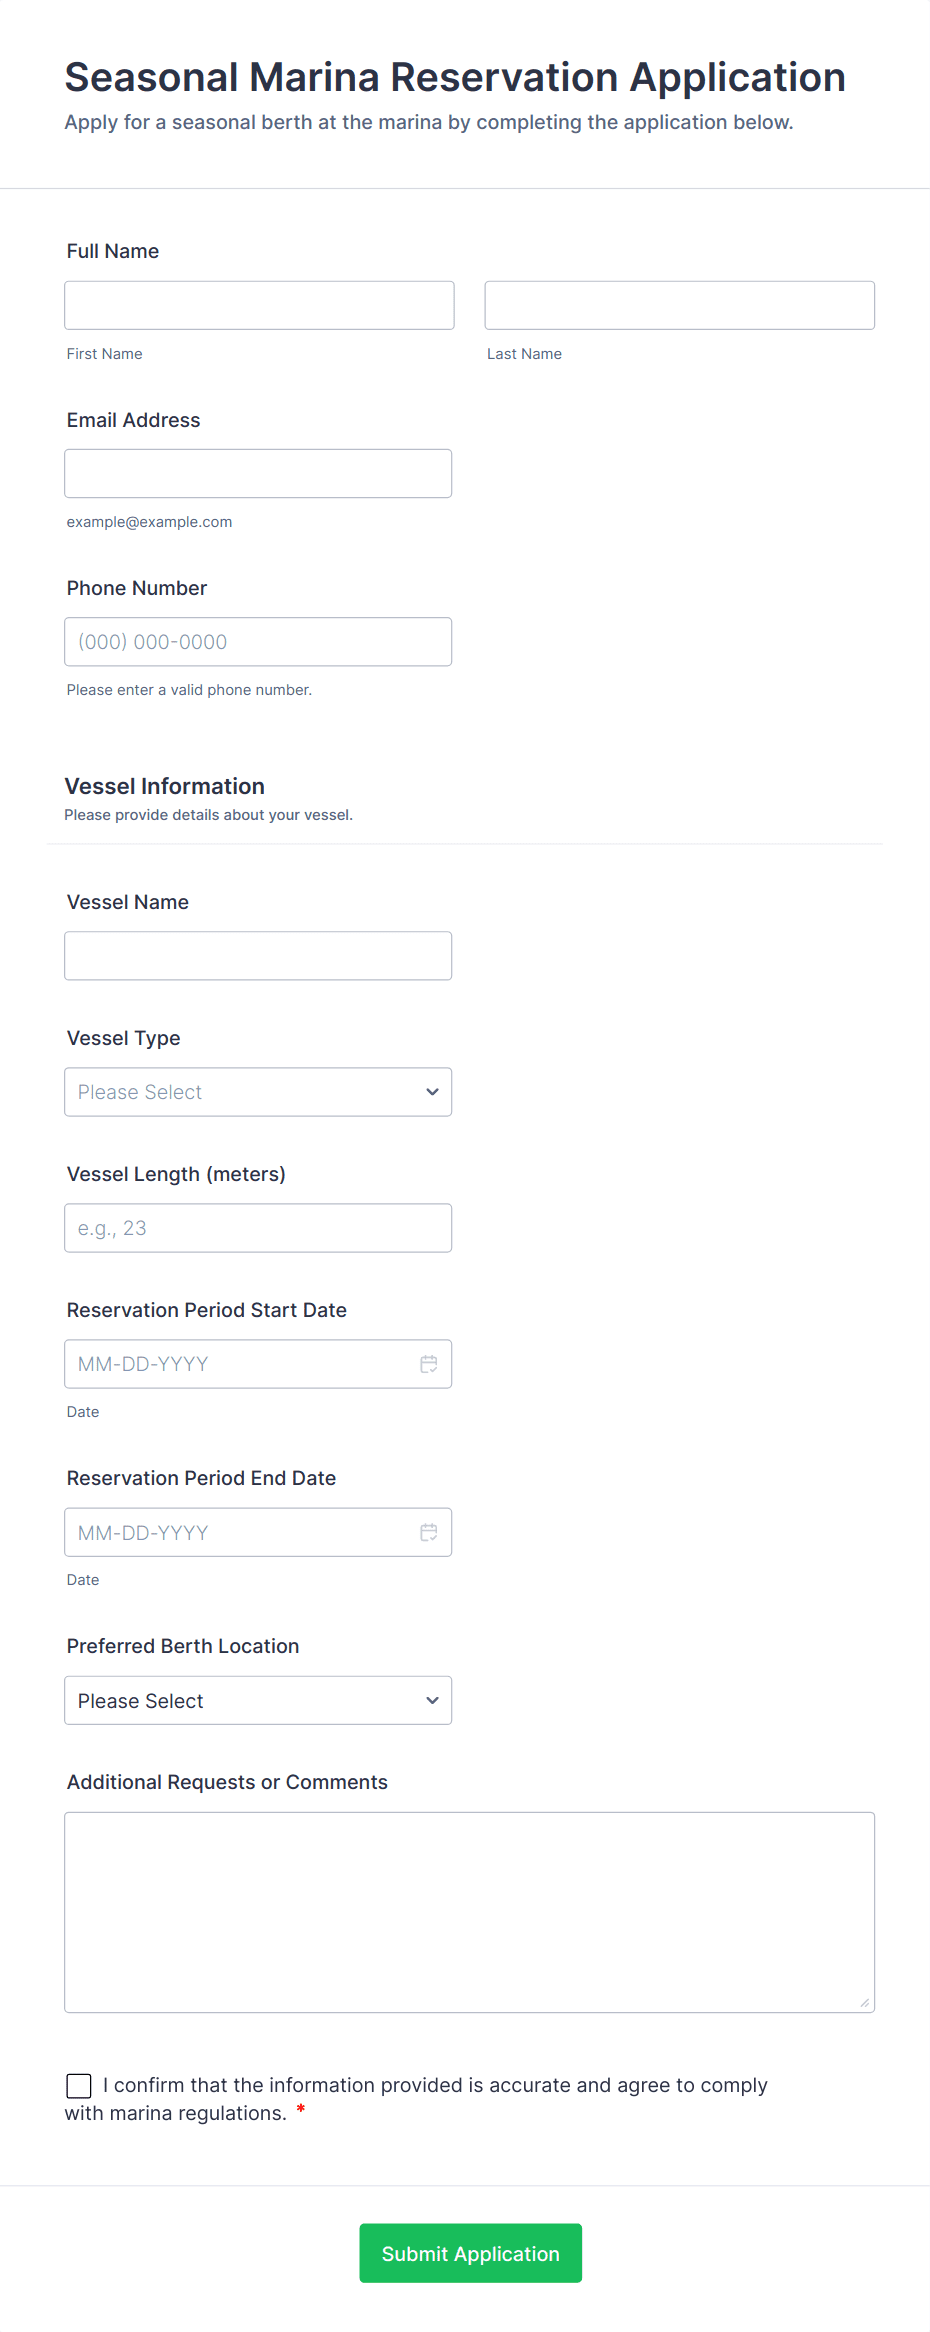The height and width of the screenshot is (2332, 930).
Task: Click inside Additional Requests or Comments textarea
Action: [469, 1912]
